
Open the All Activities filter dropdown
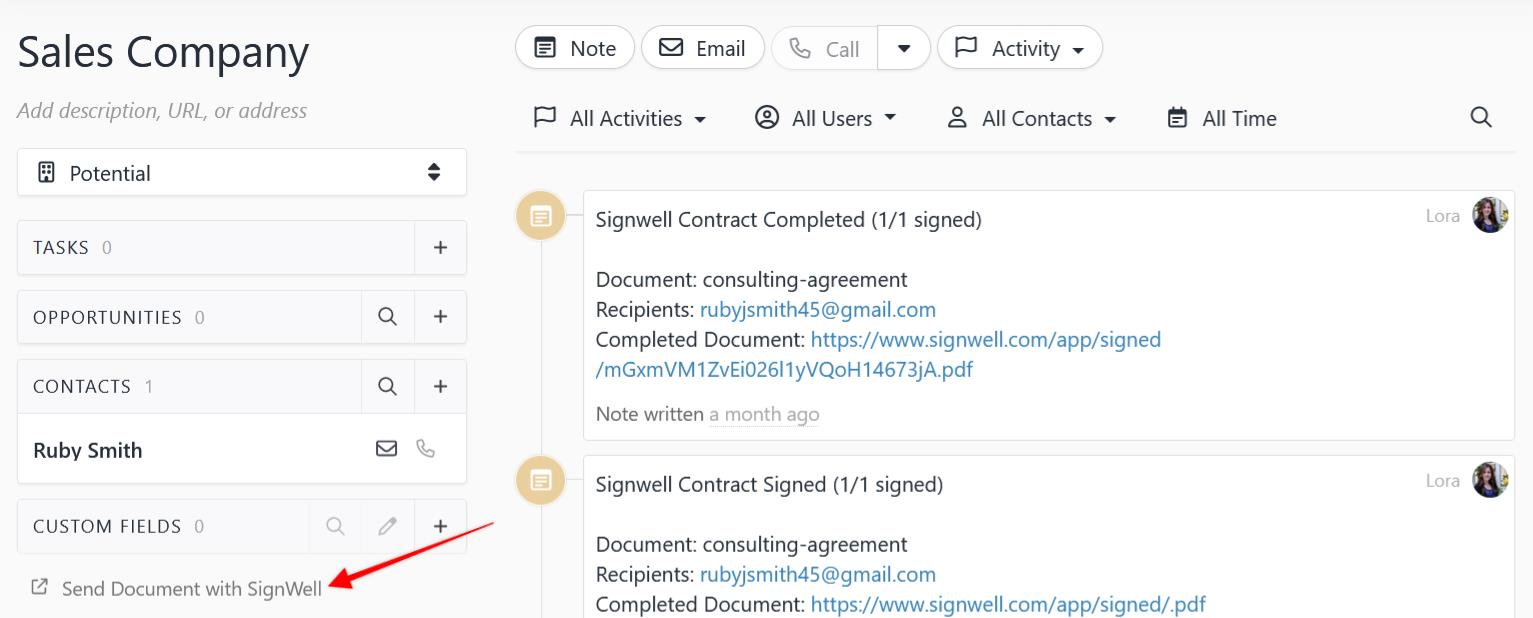[x=620, y=117]
